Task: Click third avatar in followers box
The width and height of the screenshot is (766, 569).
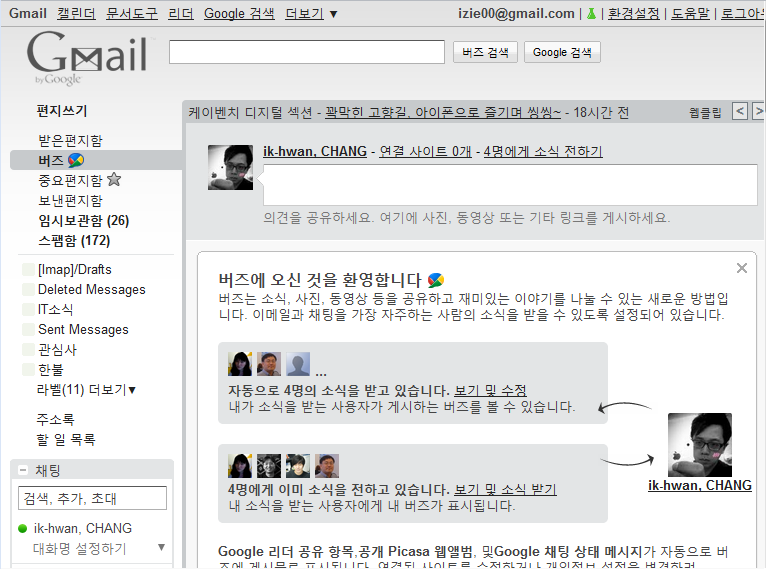Action: tap(298, 466)
